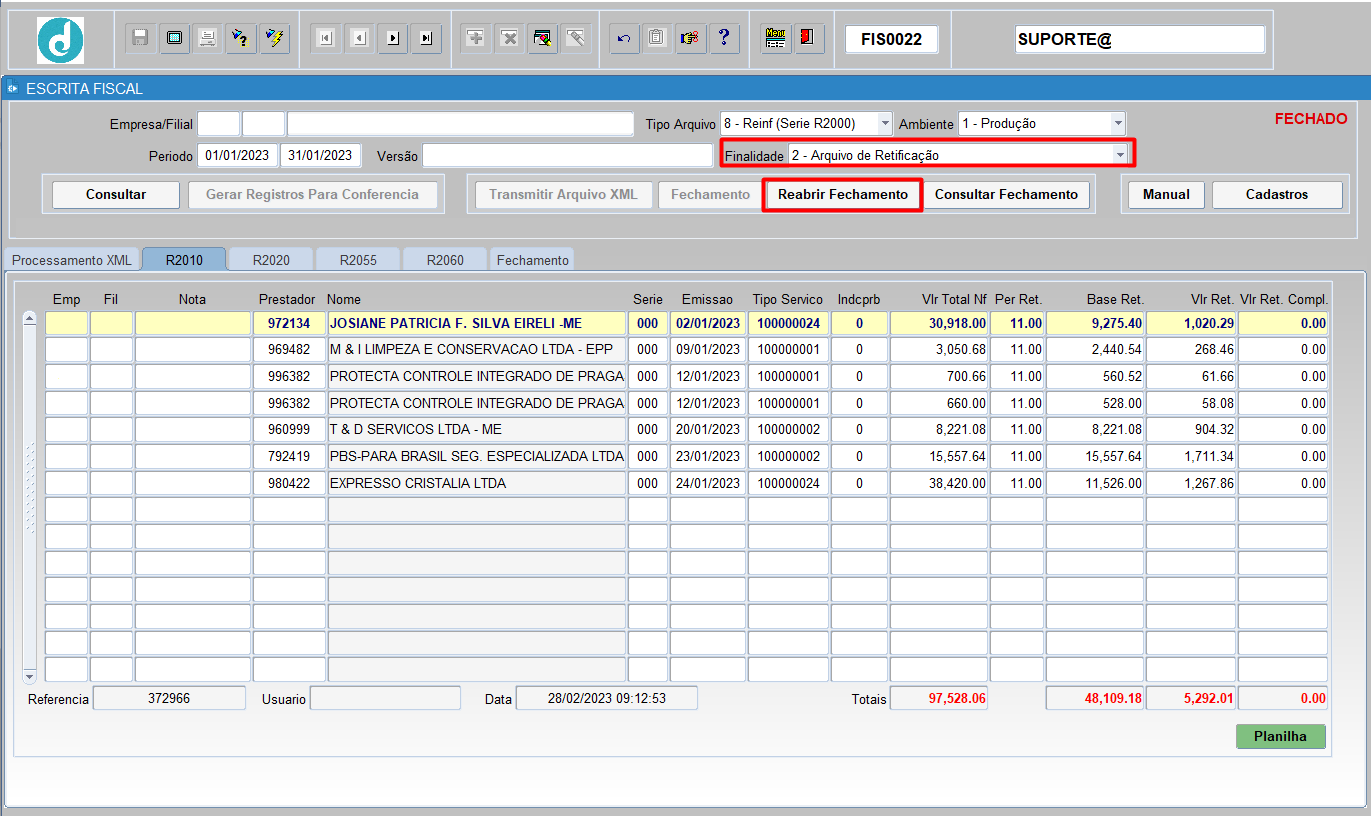Click the FIS0022 program code field
1371x816 pixels.
892,39
